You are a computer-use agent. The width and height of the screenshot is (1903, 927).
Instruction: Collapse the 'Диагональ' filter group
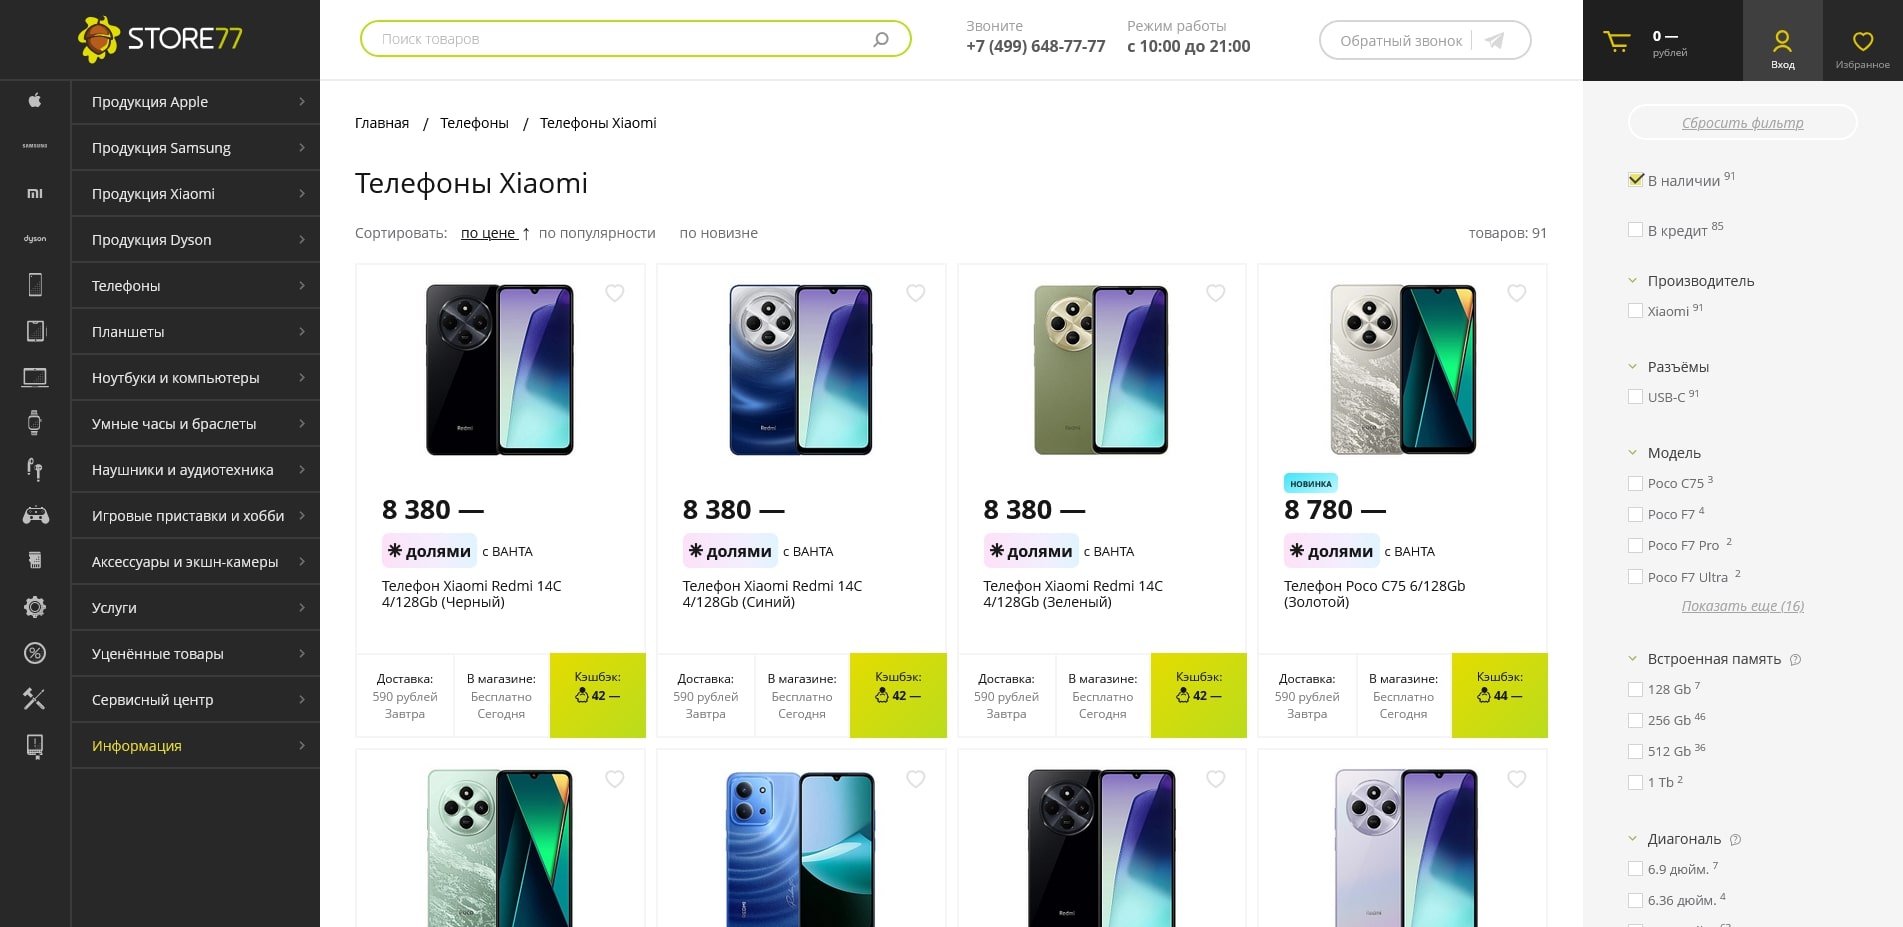(x=1632, y=839)
